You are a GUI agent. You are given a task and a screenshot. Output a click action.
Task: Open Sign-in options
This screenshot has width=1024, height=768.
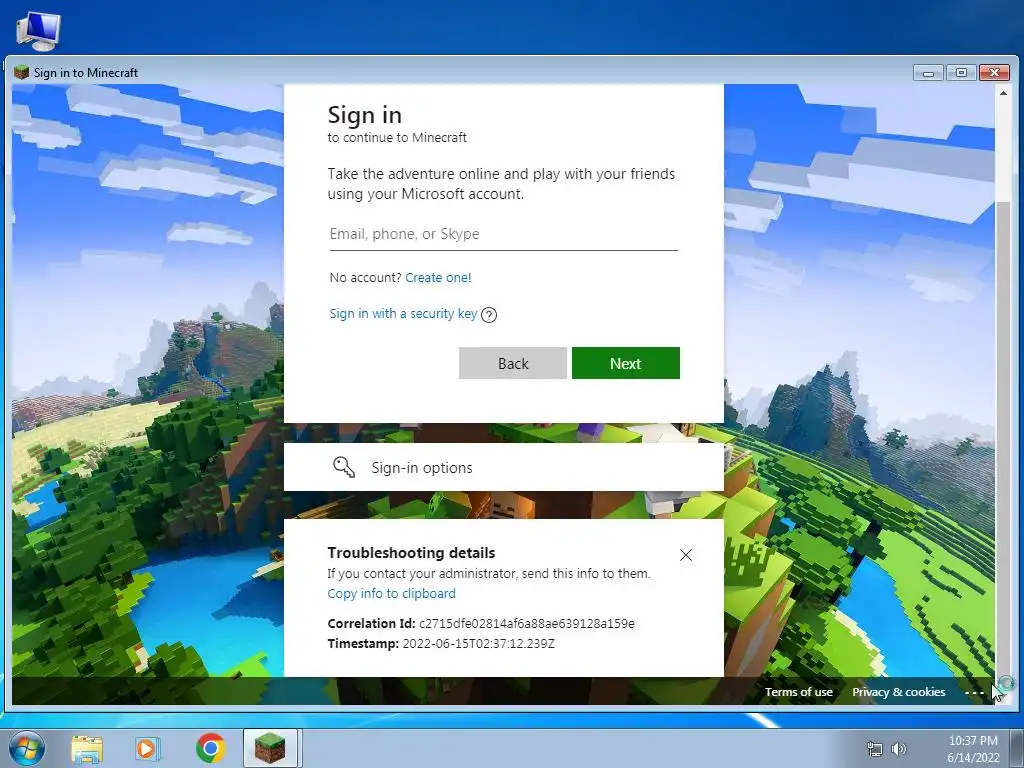click(x=504, y=468)
